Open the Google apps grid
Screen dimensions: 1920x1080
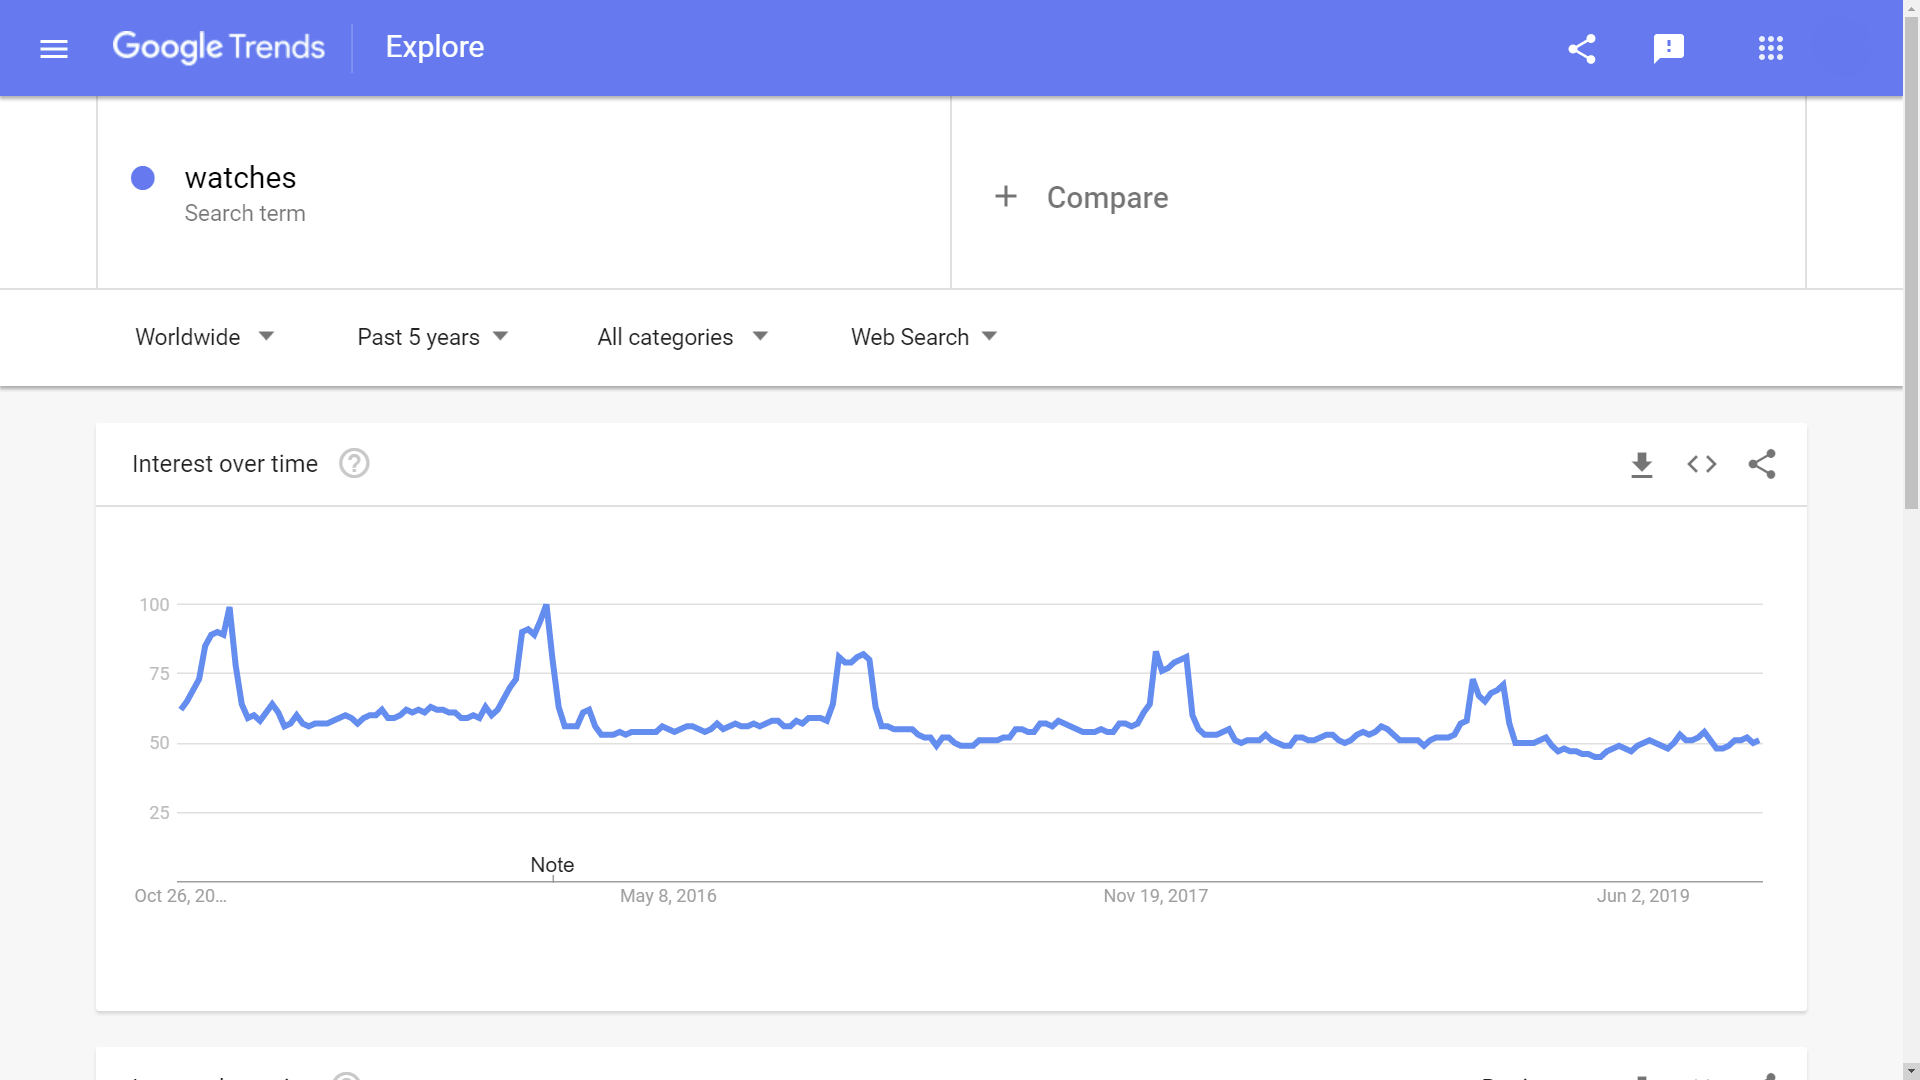1771,48
